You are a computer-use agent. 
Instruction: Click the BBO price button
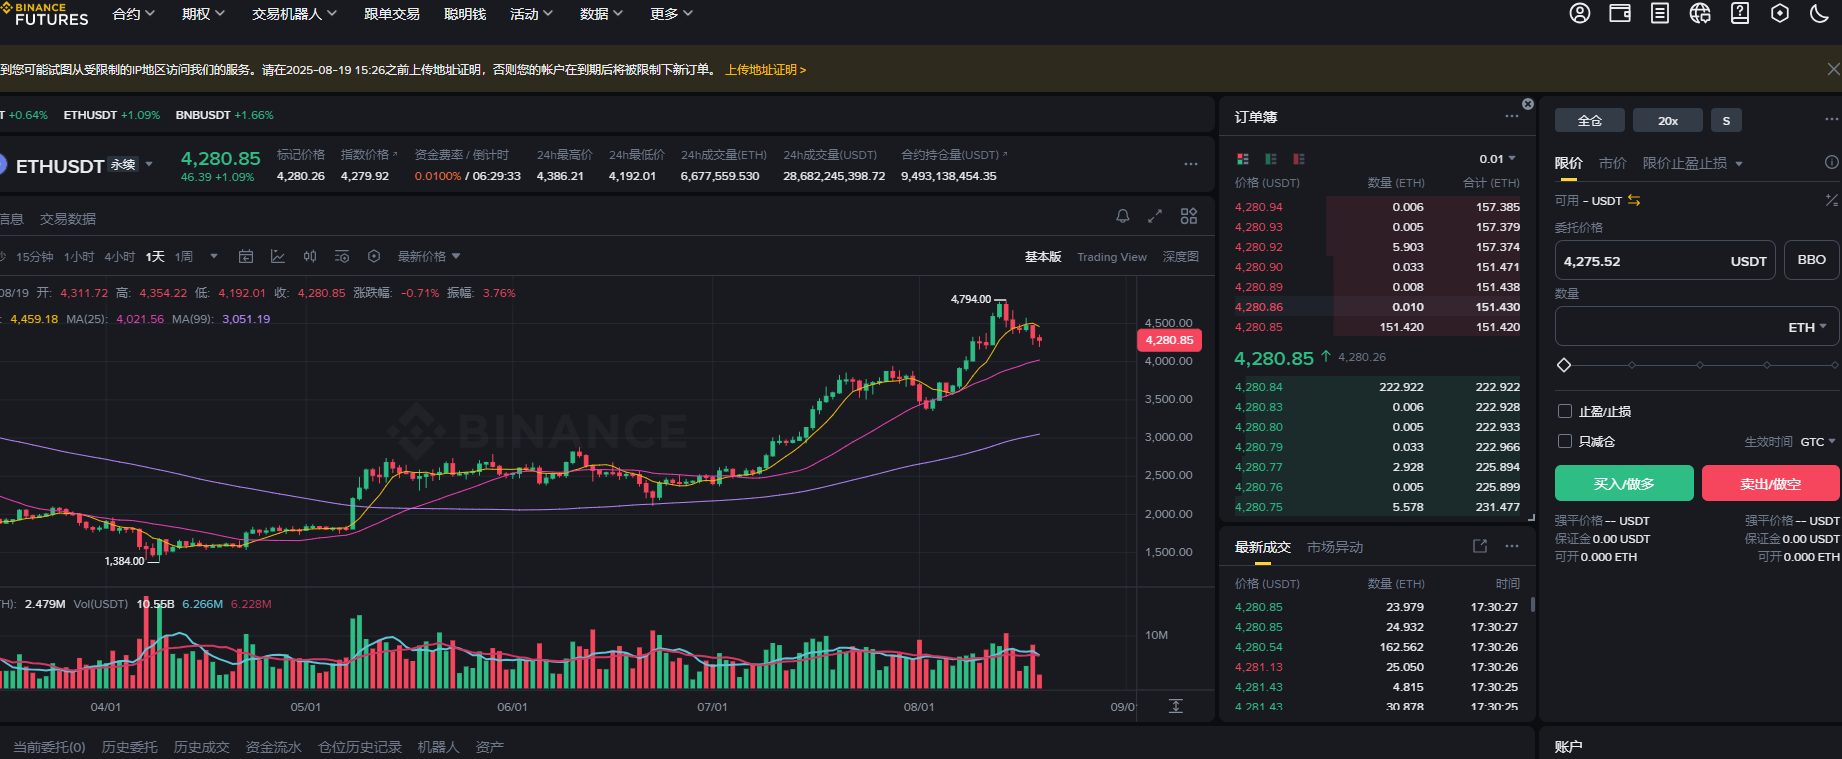pos(1812,260)
